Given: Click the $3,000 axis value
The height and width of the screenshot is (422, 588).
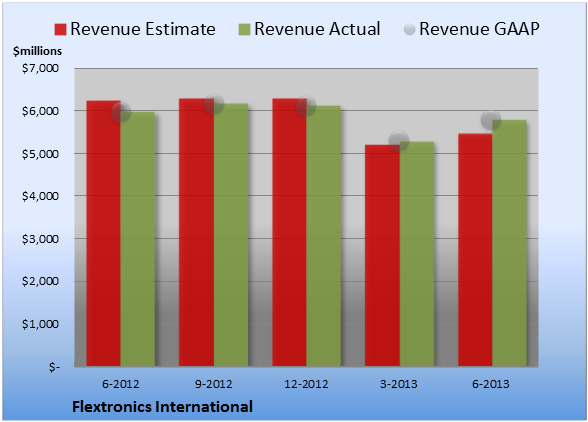Looking at the screenshot, I should tap(40, 239).
